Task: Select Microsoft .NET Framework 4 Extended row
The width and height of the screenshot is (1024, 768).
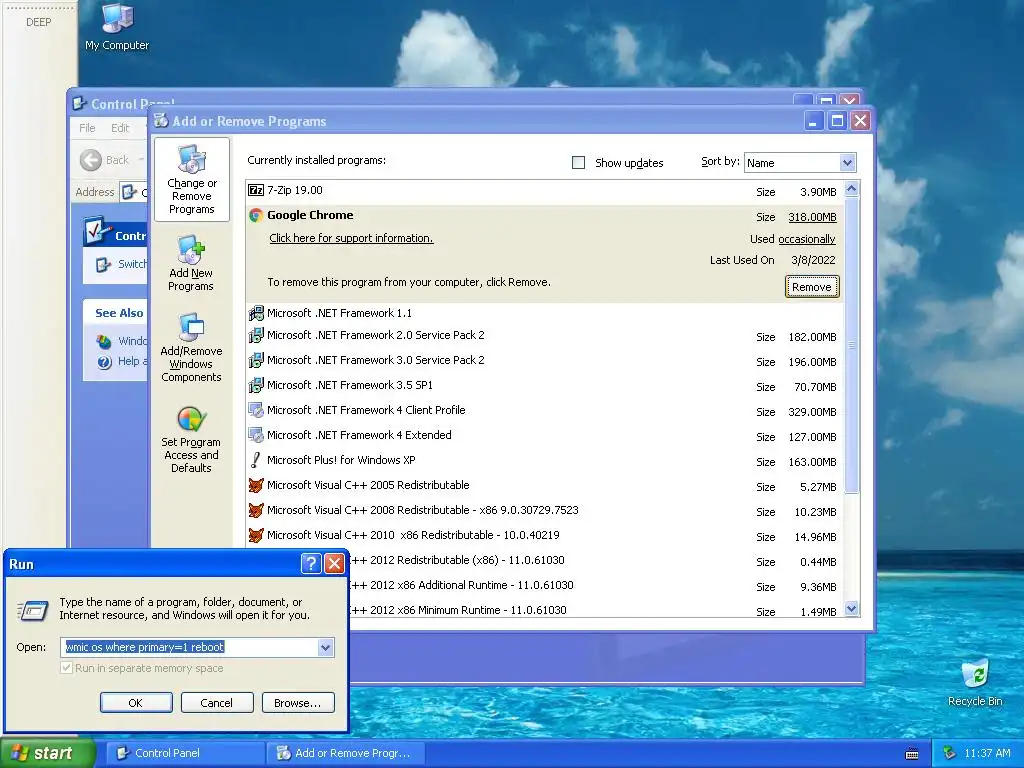Action: [x=543, y=436]
